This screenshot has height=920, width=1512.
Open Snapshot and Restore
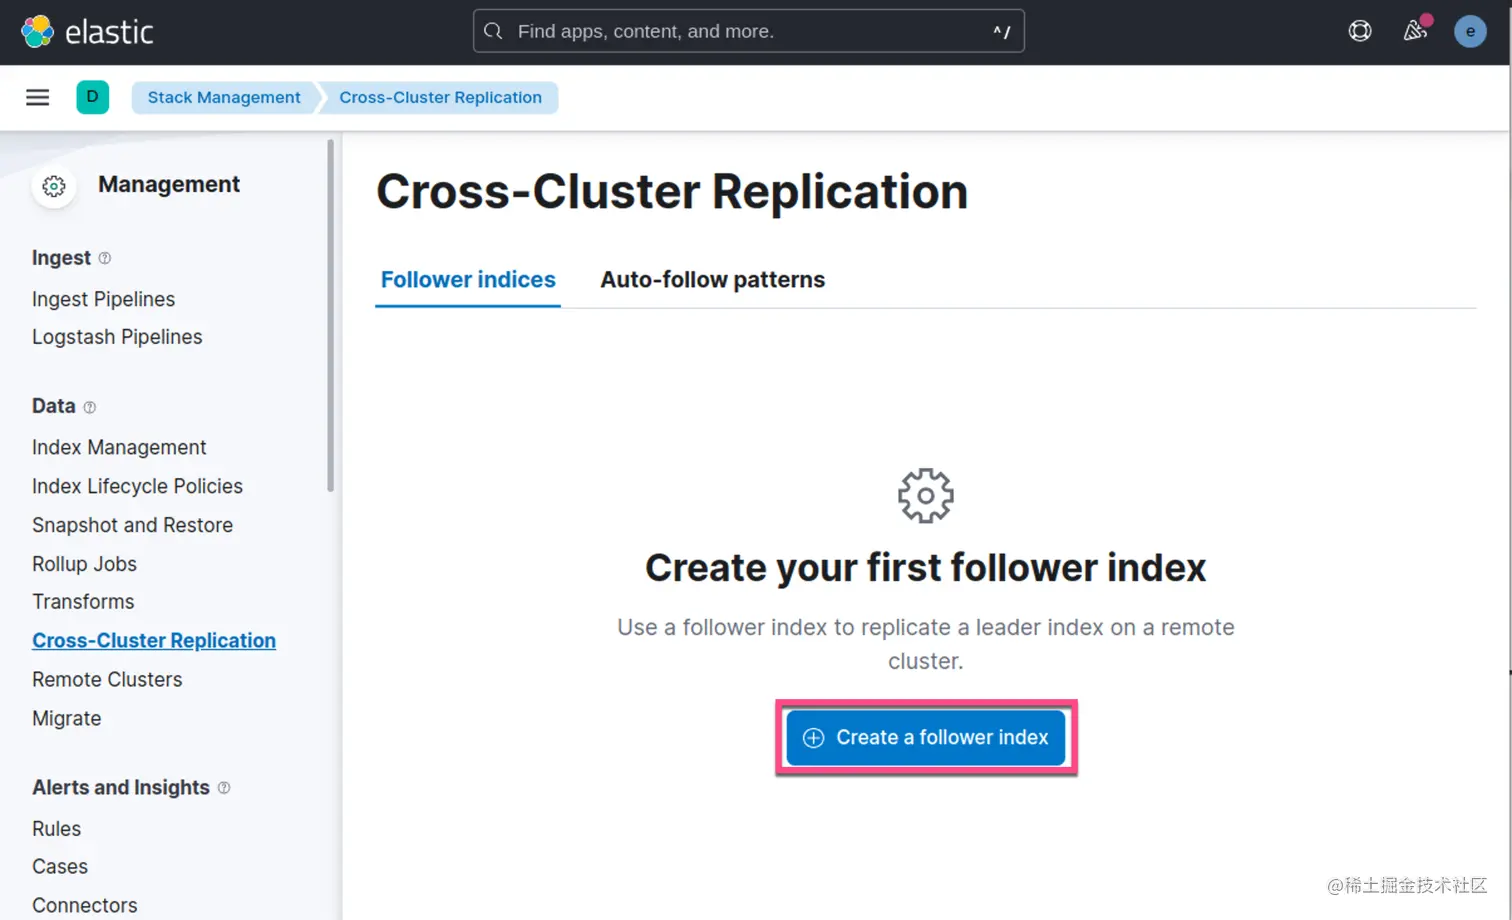[x=132, y=525]
